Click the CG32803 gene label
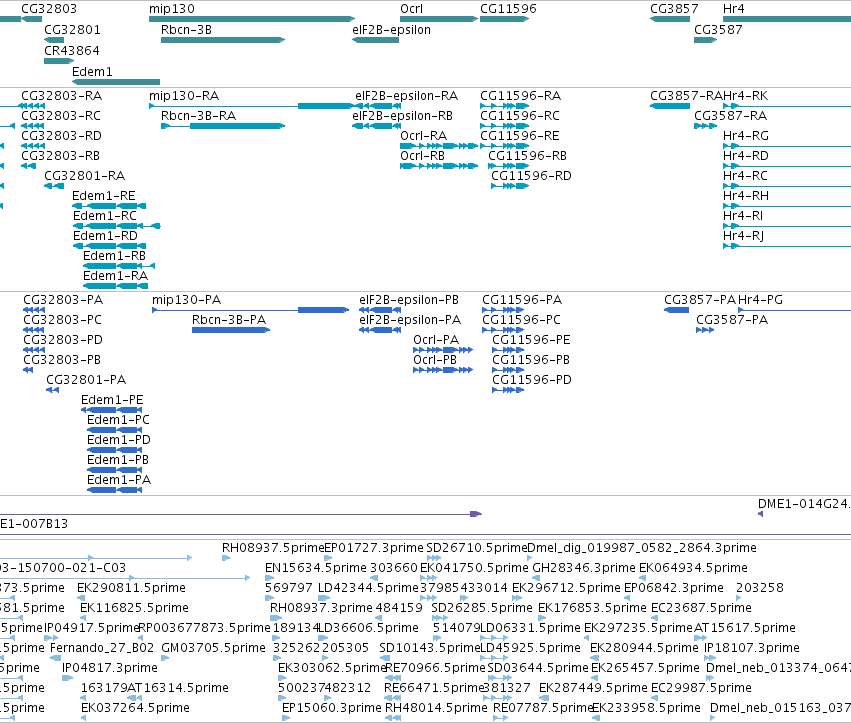This screenshot has height=723, width=851. coord(49,9)
